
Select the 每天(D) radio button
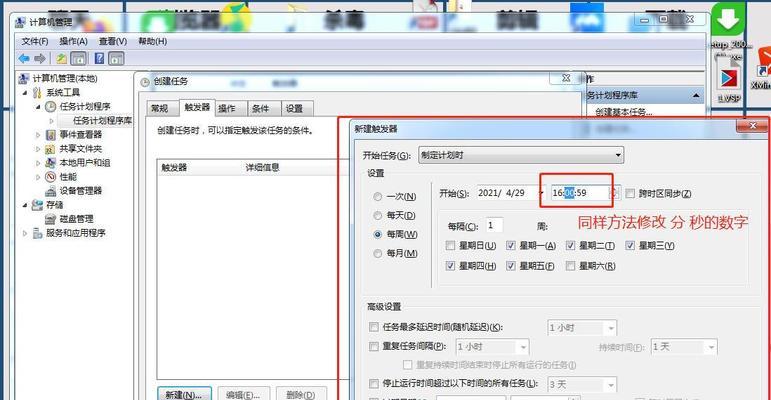378,215
